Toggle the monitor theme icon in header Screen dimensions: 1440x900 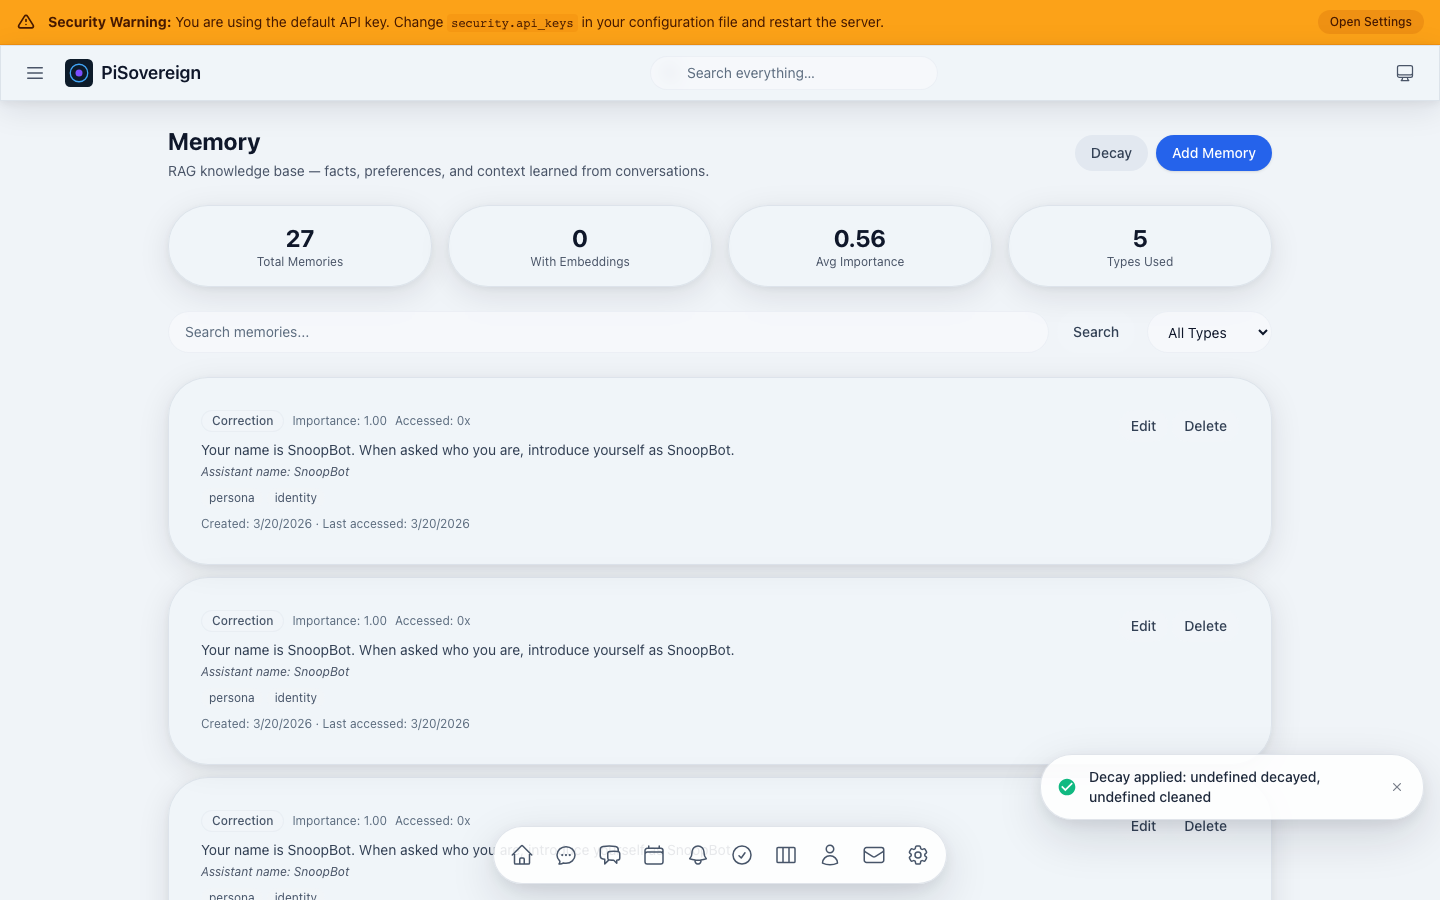point(1405,73)
